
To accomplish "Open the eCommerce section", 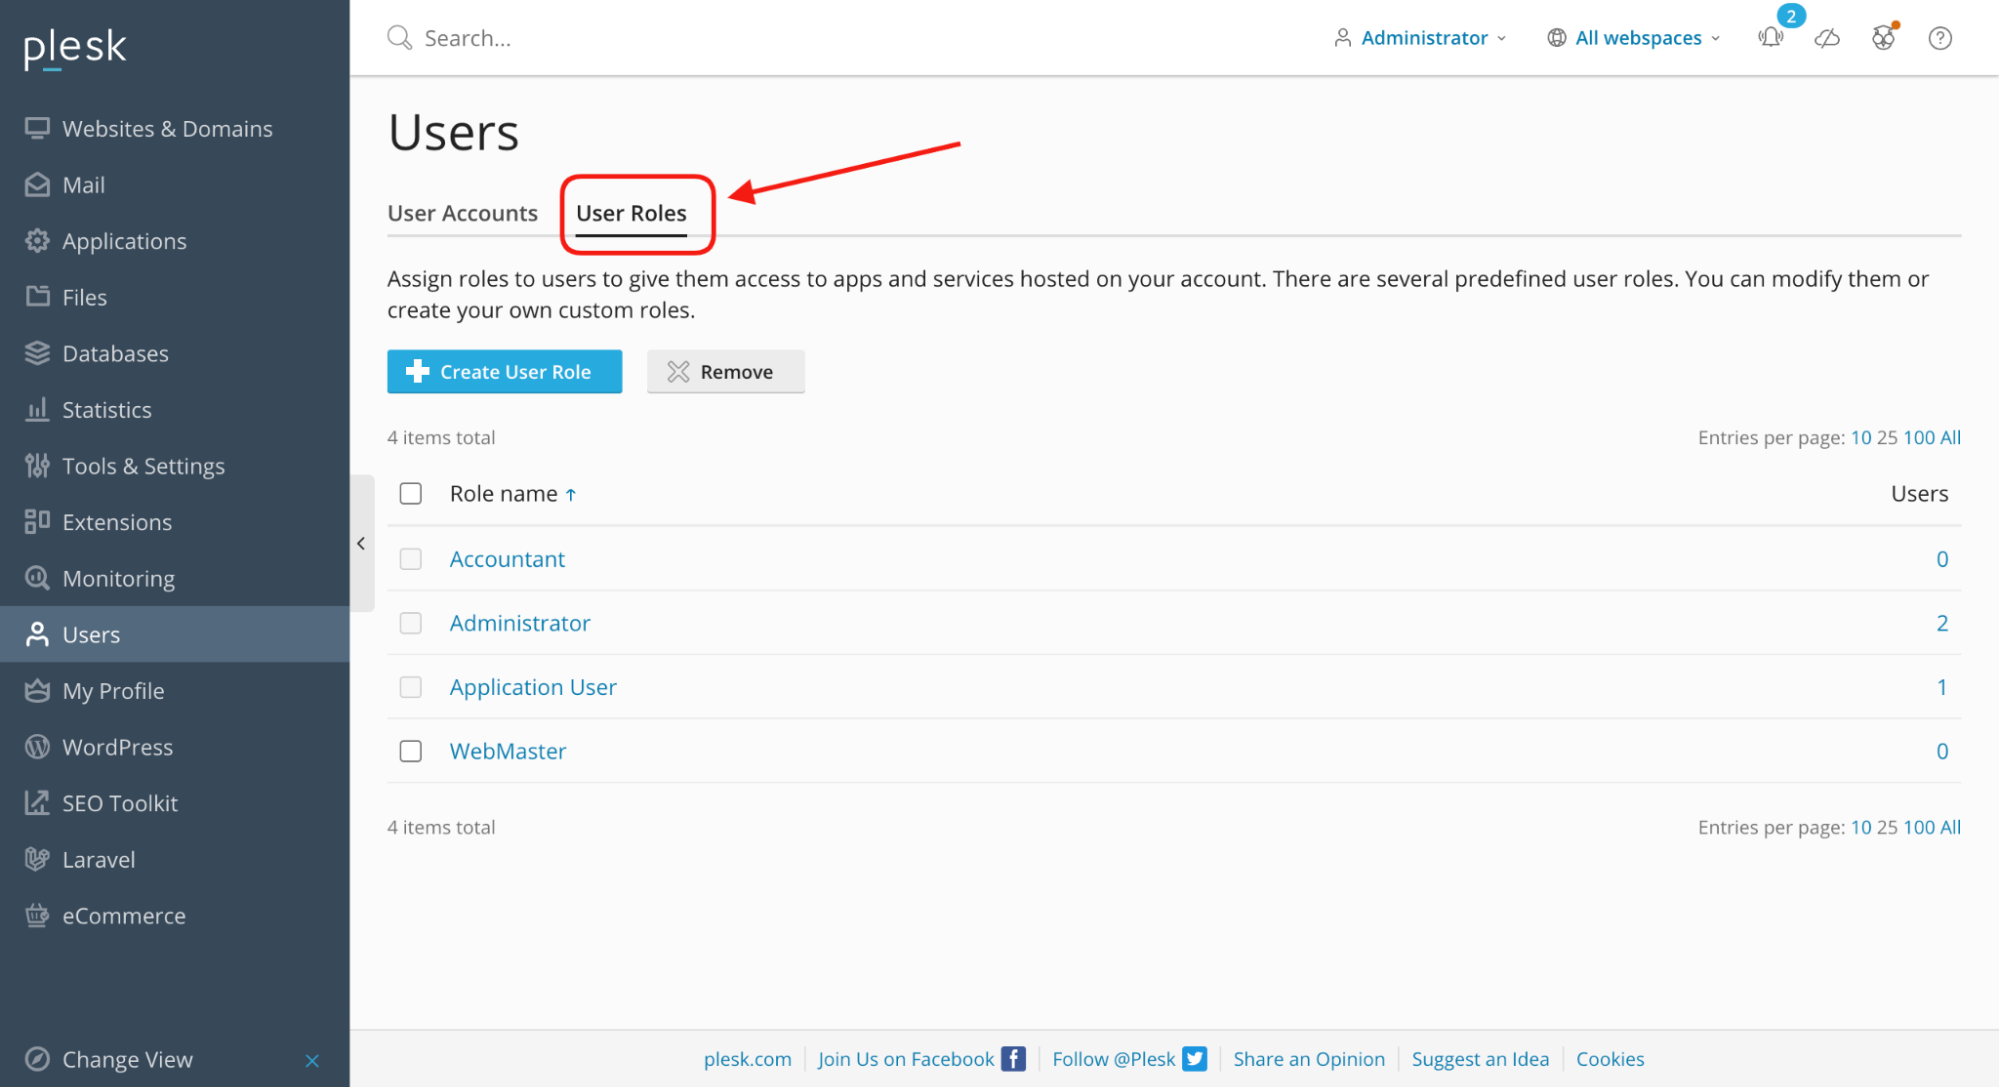I will tap(124, 915).
